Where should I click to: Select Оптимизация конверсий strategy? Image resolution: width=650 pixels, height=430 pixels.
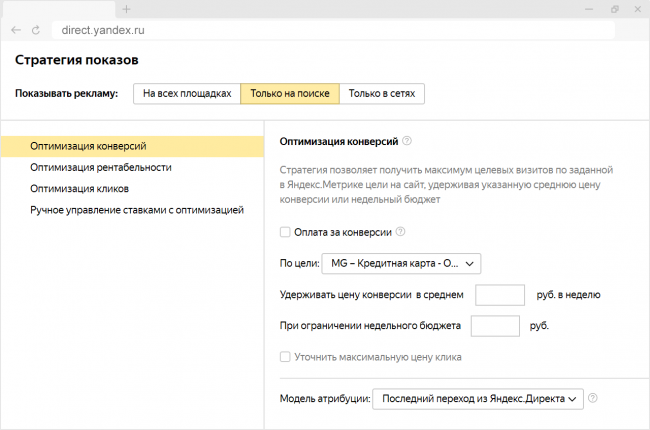click(95, 147)
